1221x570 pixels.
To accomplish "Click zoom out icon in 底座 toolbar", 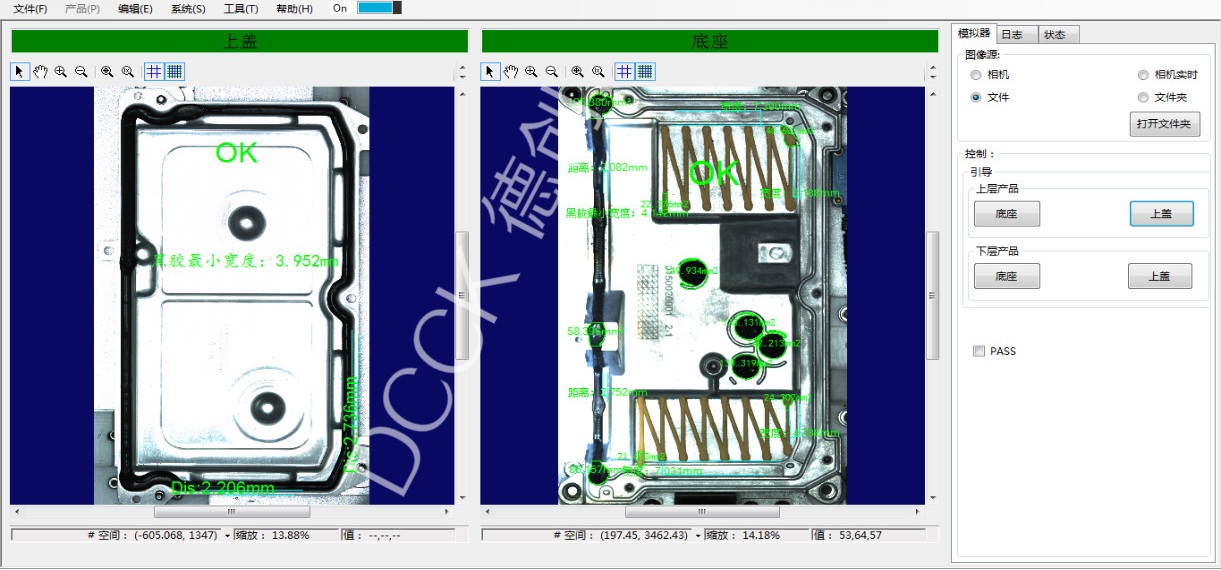I will (x=551, y=71).
